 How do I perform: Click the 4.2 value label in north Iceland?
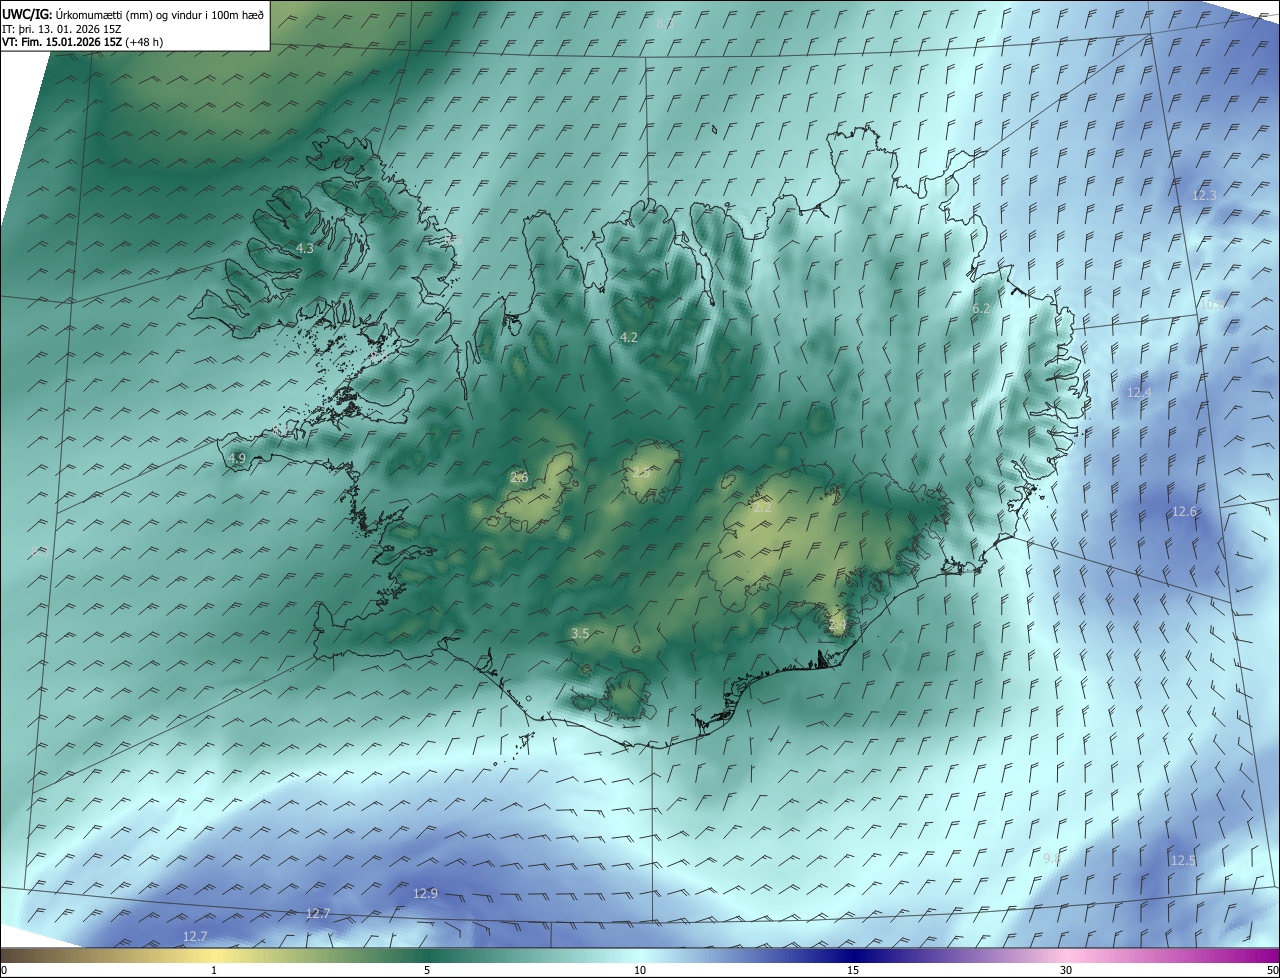tap(629, 338)
